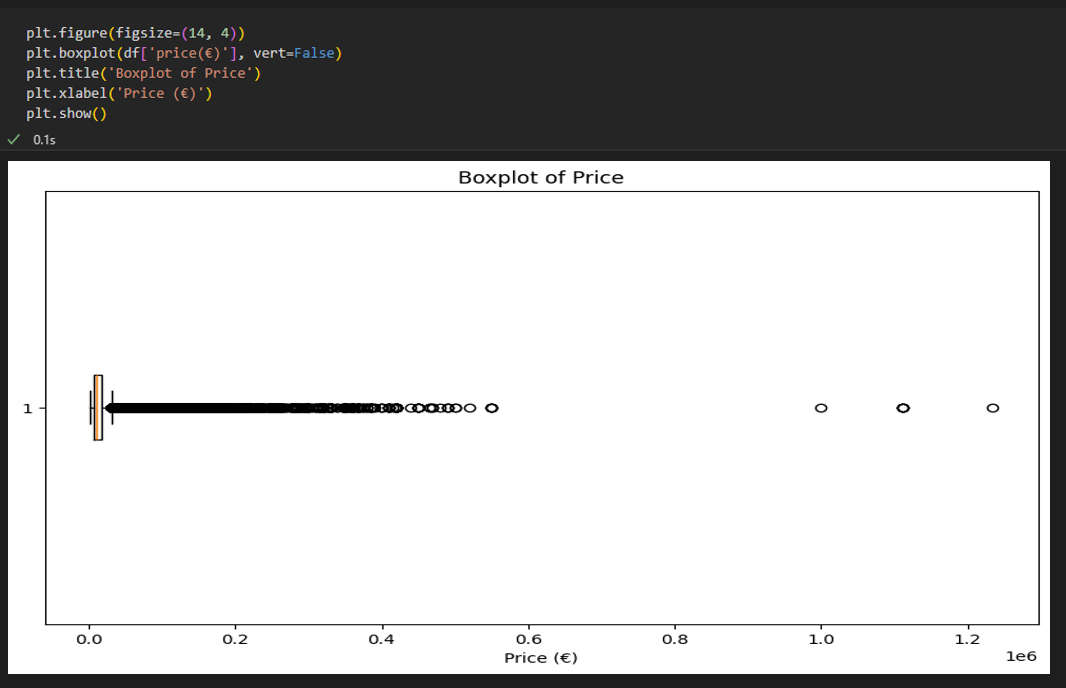This screenshot has height=688, width=1066.
Task: Click the x-axis tick label 0.8
Action: (x=674, y=639)
